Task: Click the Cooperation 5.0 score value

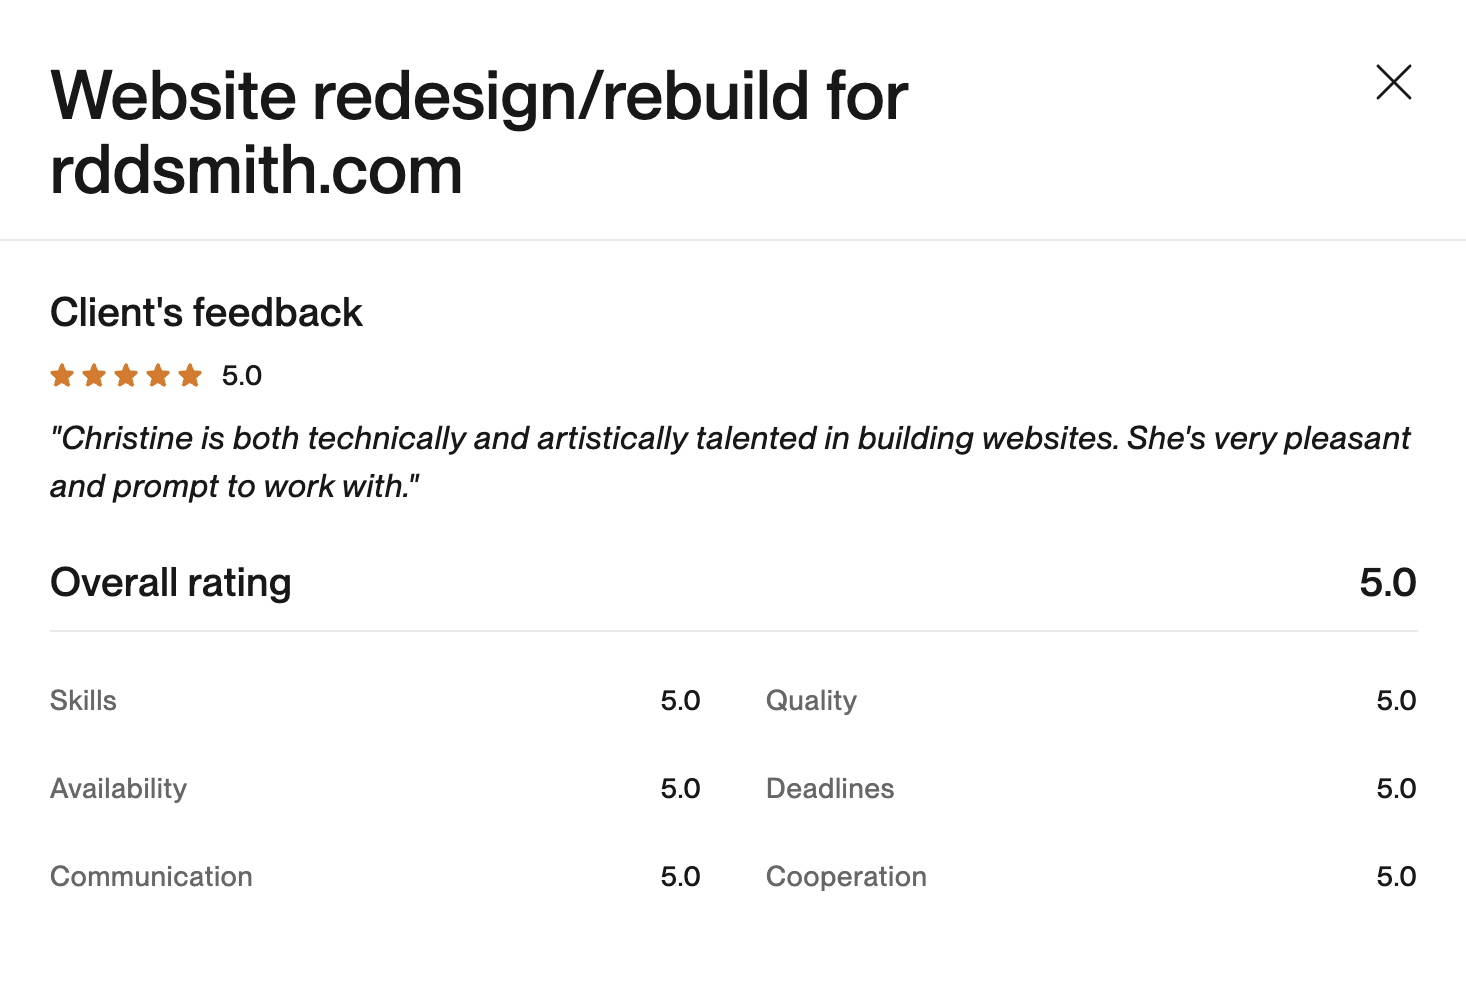Action: point(1396,877)
